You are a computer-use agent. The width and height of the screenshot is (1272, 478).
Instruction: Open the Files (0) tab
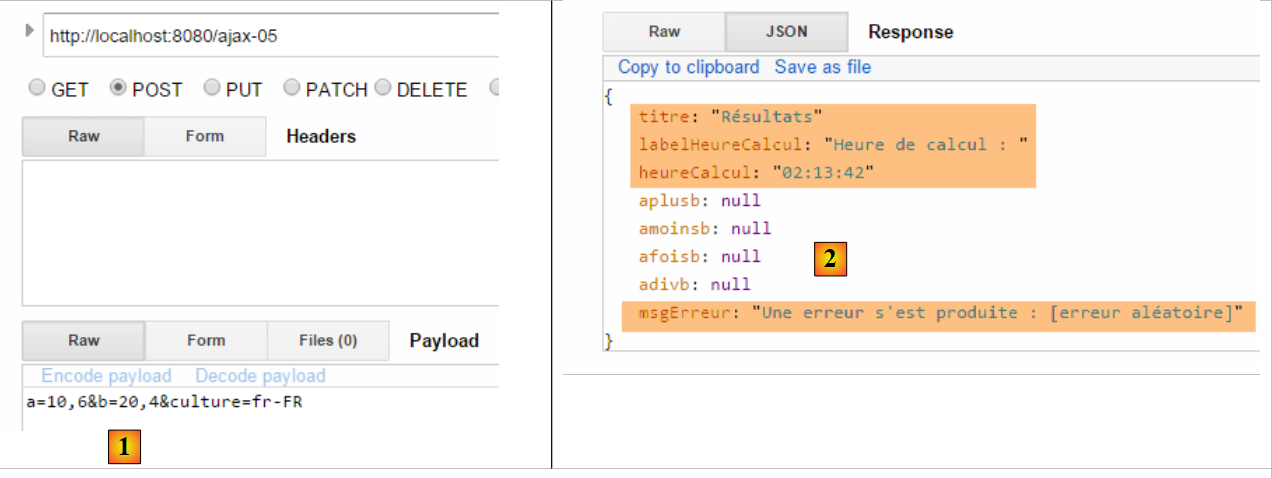pyautogui.click(x=328, y=340)
